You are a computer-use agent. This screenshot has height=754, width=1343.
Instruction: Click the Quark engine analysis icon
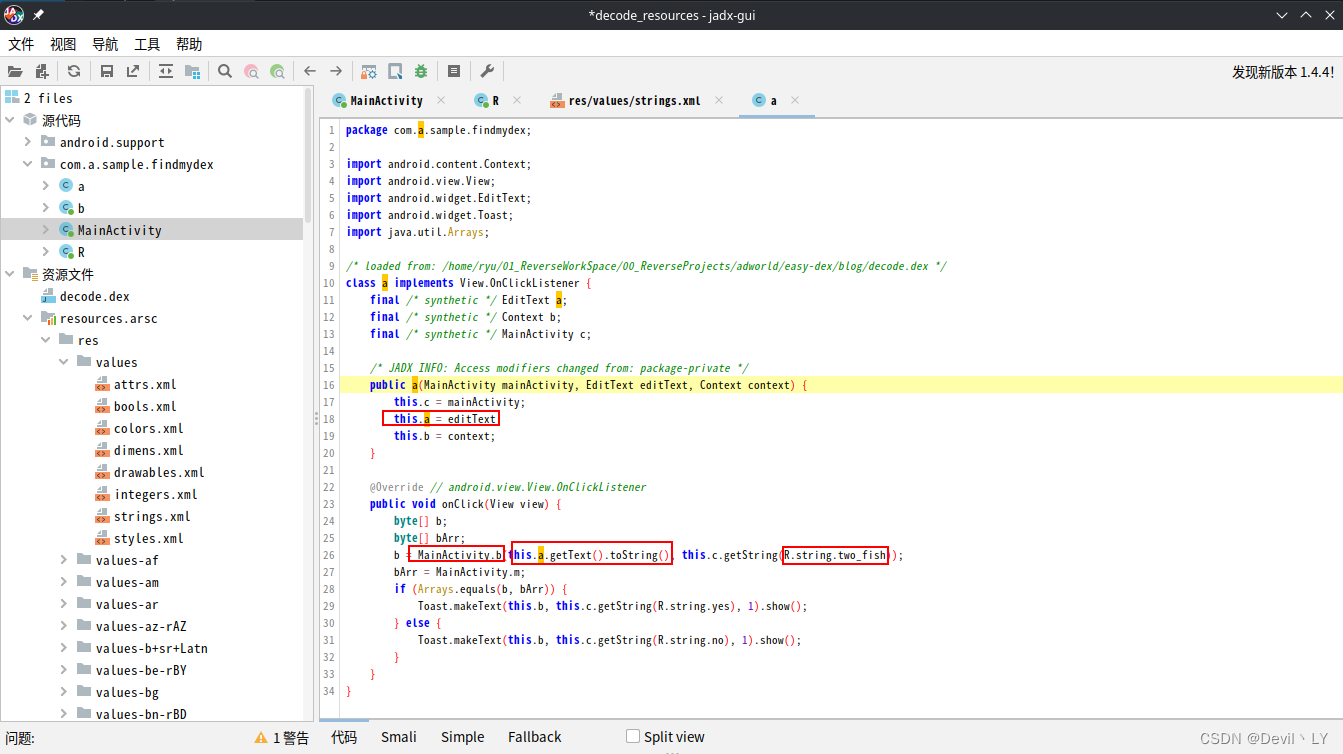(x=395, y=71)
